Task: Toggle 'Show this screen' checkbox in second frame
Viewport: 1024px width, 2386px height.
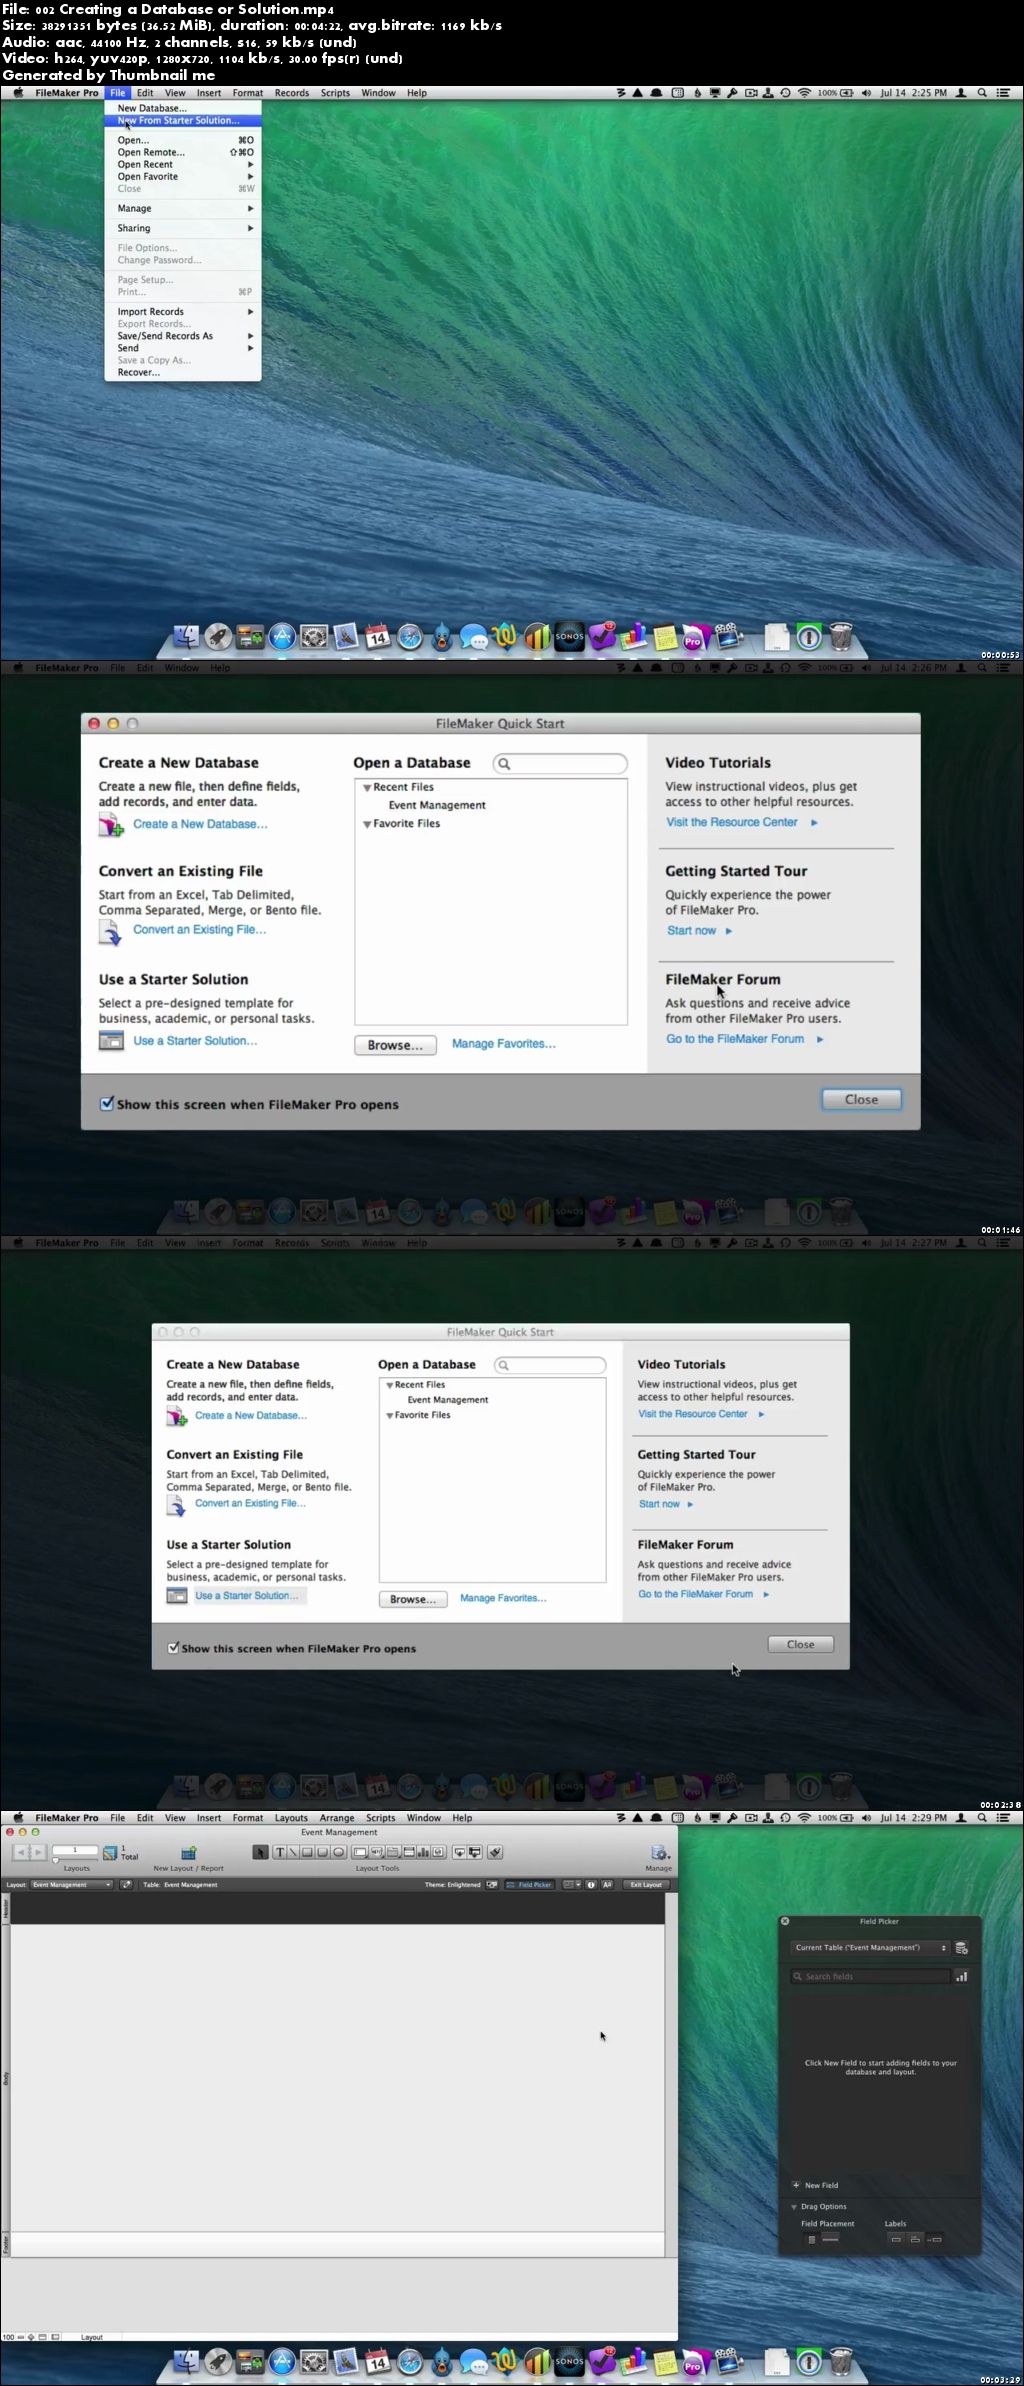Action: (x=107, y=1104)
